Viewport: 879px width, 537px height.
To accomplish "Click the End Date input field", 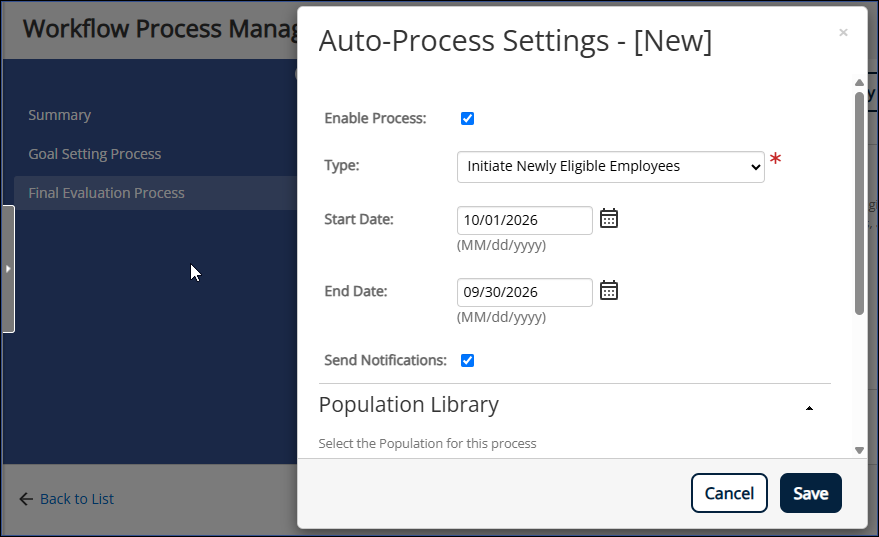I will 525,292.
